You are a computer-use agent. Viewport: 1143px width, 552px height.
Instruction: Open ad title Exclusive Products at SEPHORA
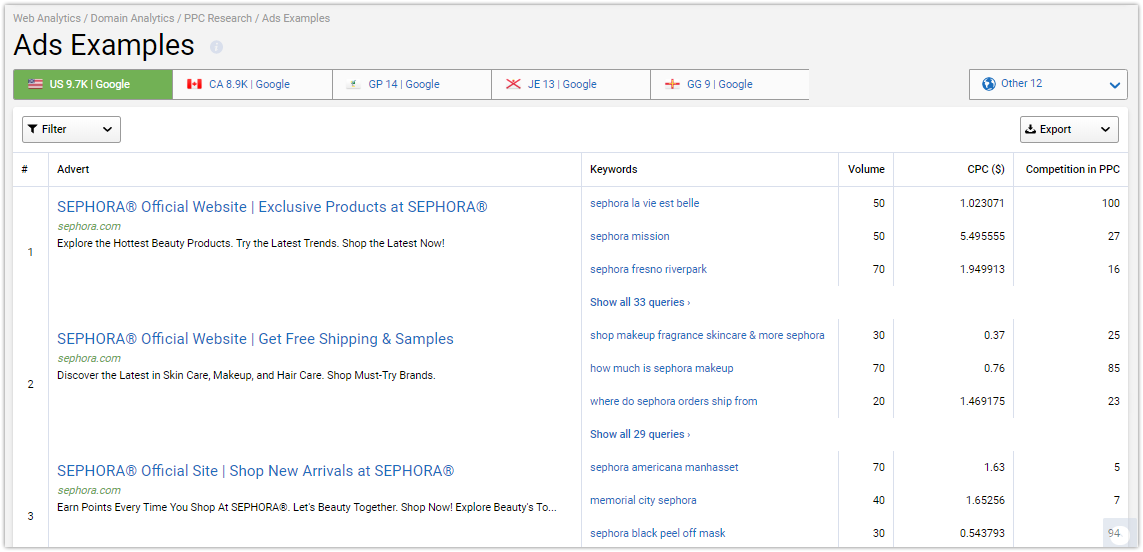coord(272,207)
